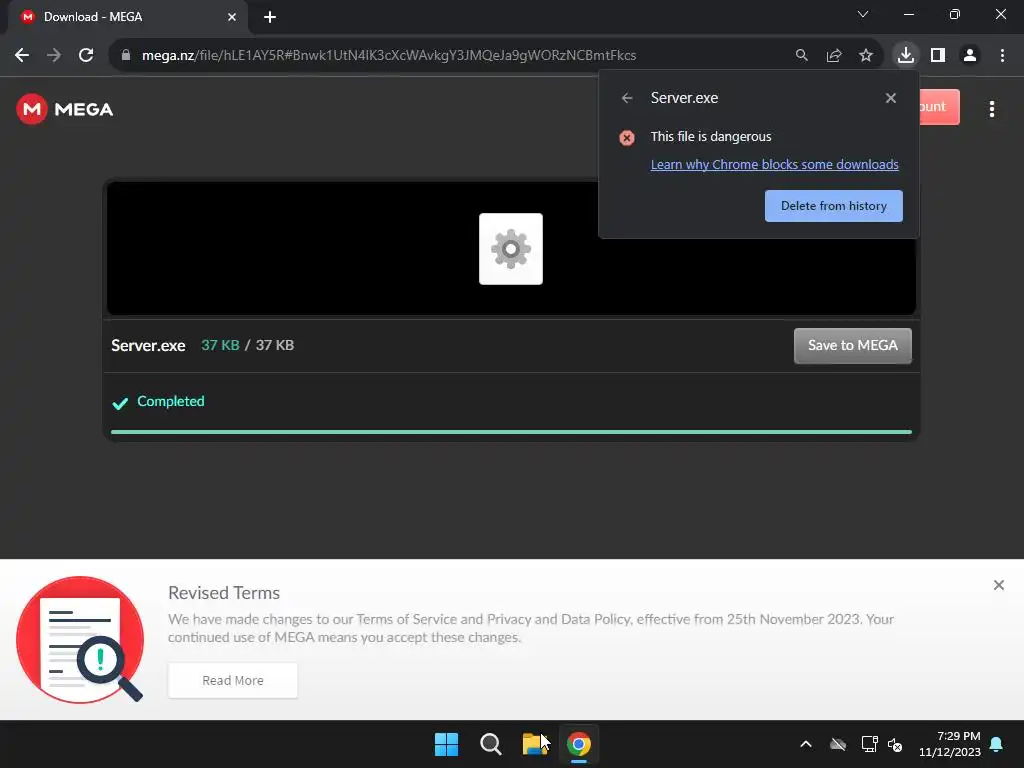Open MEGA page three-dot menu
This screenshot has width=1024, height=768.
pyautogui.click(x=992, y=109)
